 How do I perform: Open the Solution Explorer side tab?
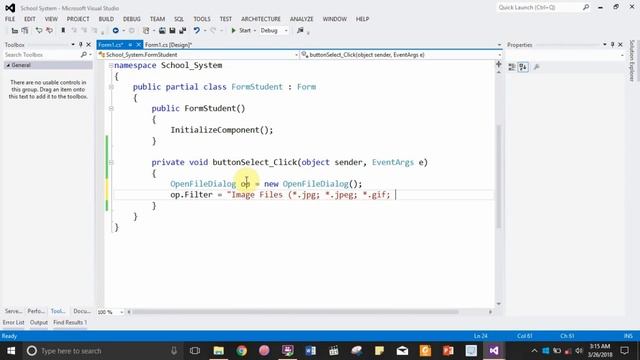click(x=632, y=60)
